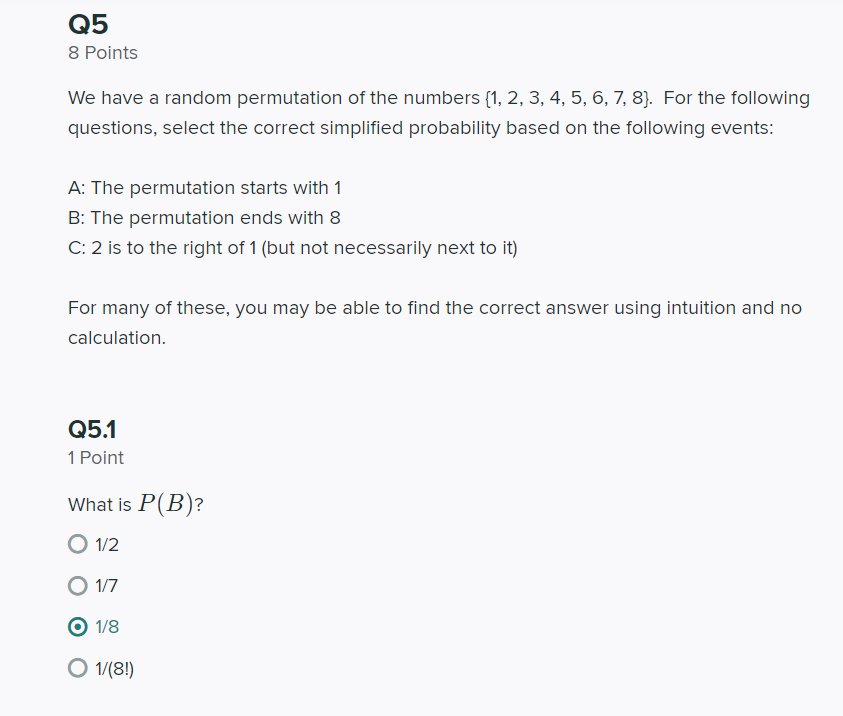Click the event description for C
Viewport: 843px width, 716px height.
292,247
